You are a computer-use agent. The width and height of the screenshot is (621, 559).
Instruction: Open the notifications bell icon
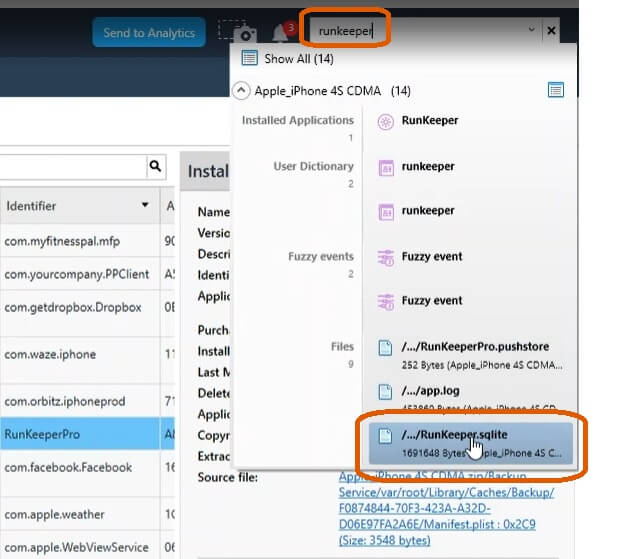click(x=282, y=32)
